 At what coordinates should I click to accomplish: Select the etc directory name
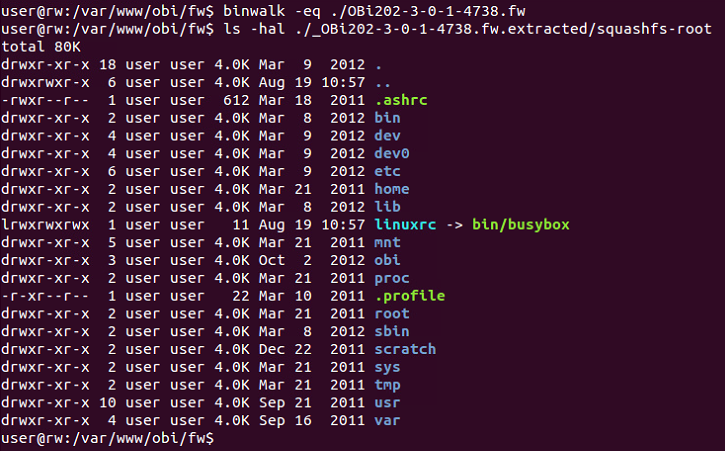pos(387,171)
